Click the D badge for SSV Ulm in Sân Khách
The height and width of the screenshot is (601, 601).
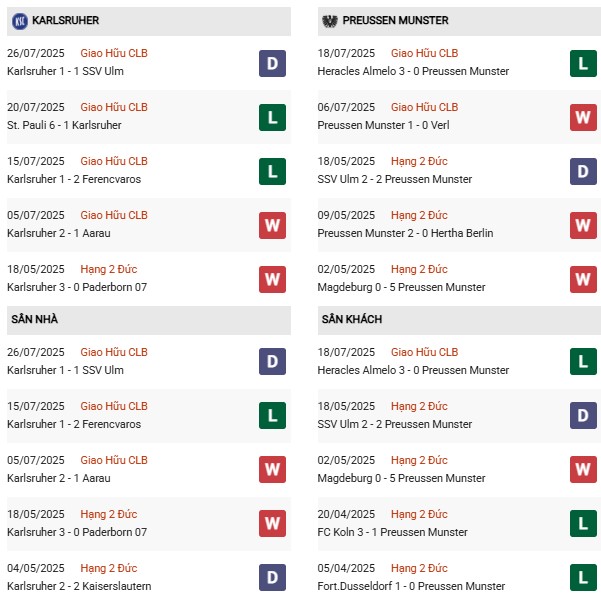click(584, 415)
